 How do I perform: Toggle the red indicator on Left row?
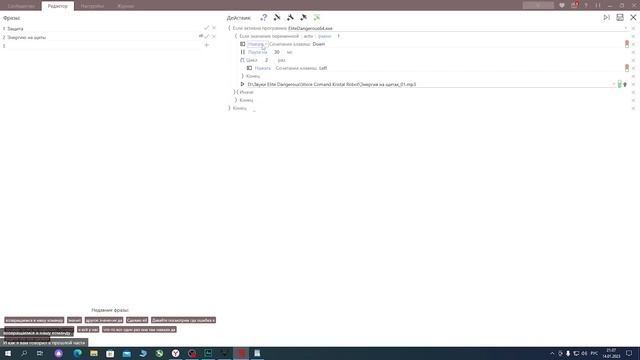tap(627, 68)
